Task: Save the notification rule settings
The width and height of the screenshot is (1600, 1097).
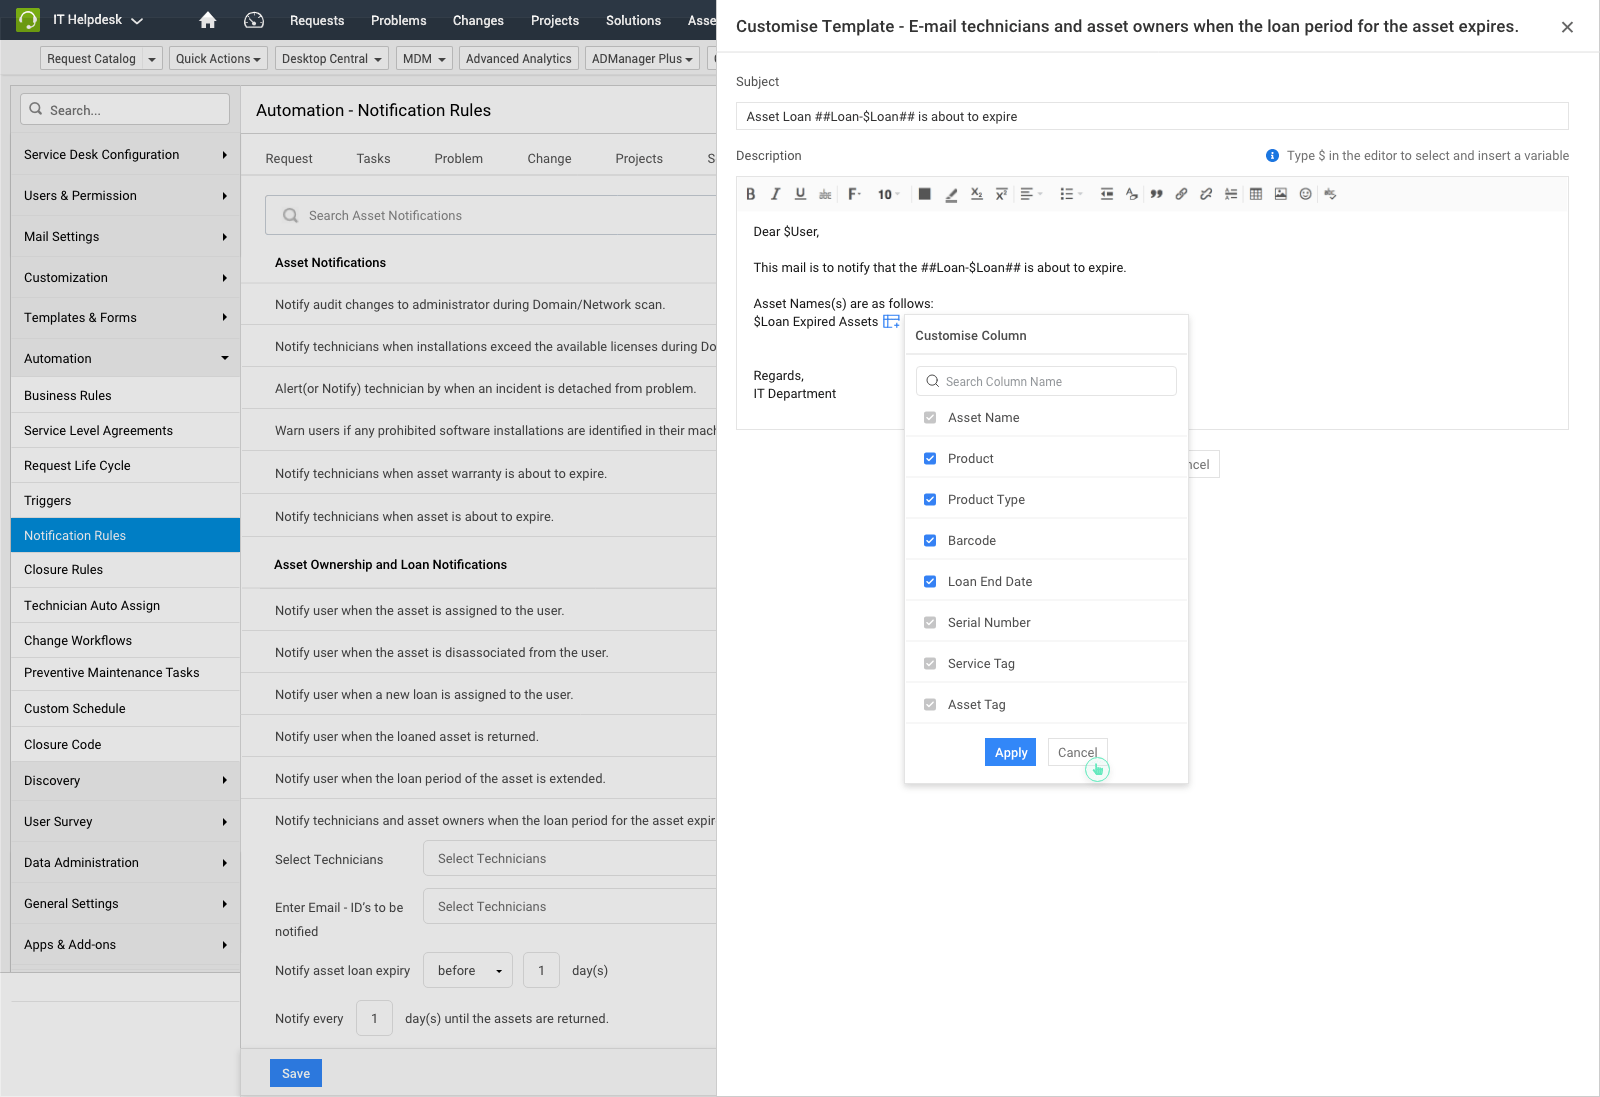Action: coord(295,1072)
